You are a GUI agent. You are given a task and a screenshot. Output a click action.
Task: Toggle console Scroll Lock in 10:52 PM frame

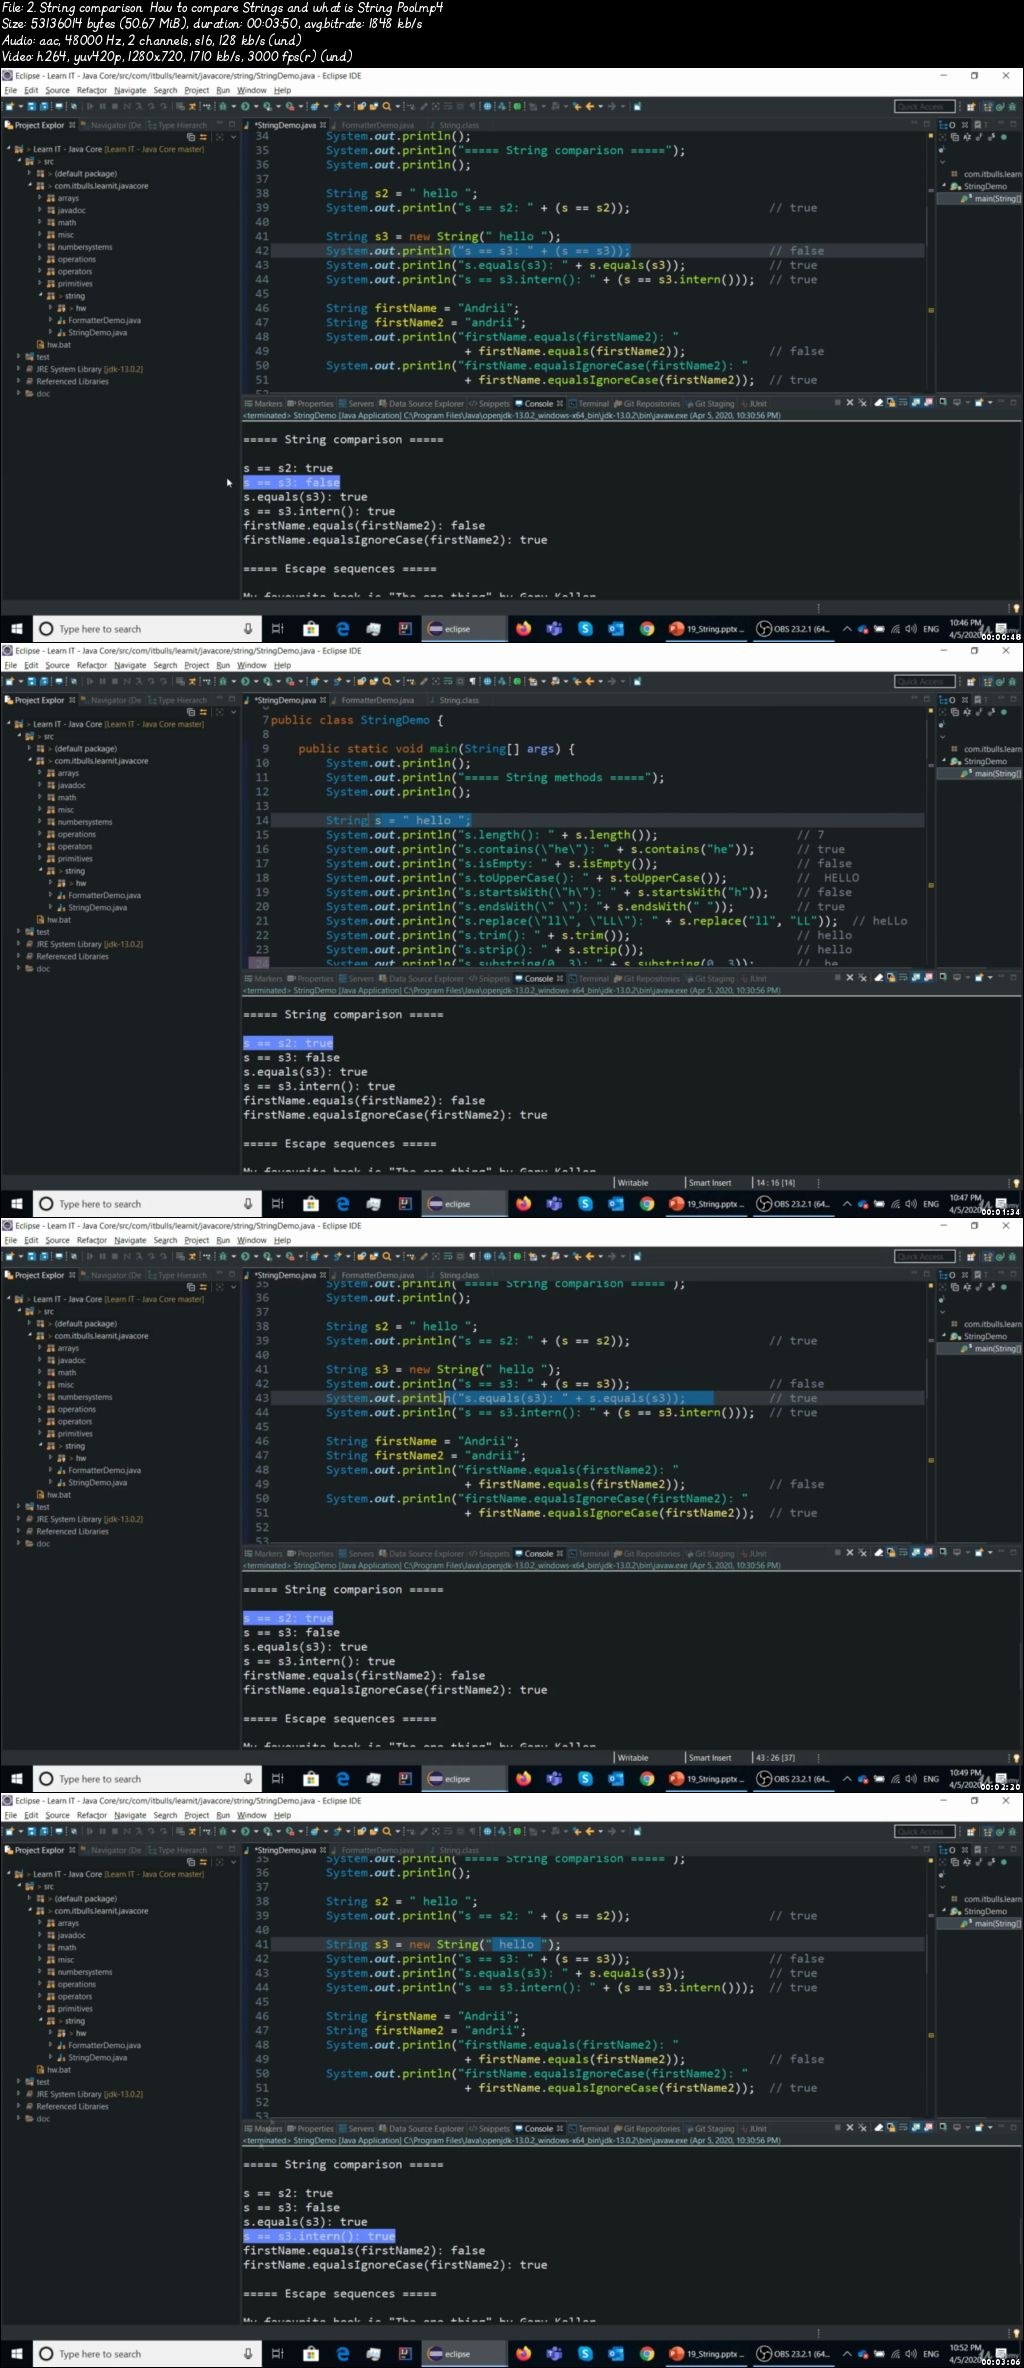[891, 2128]
